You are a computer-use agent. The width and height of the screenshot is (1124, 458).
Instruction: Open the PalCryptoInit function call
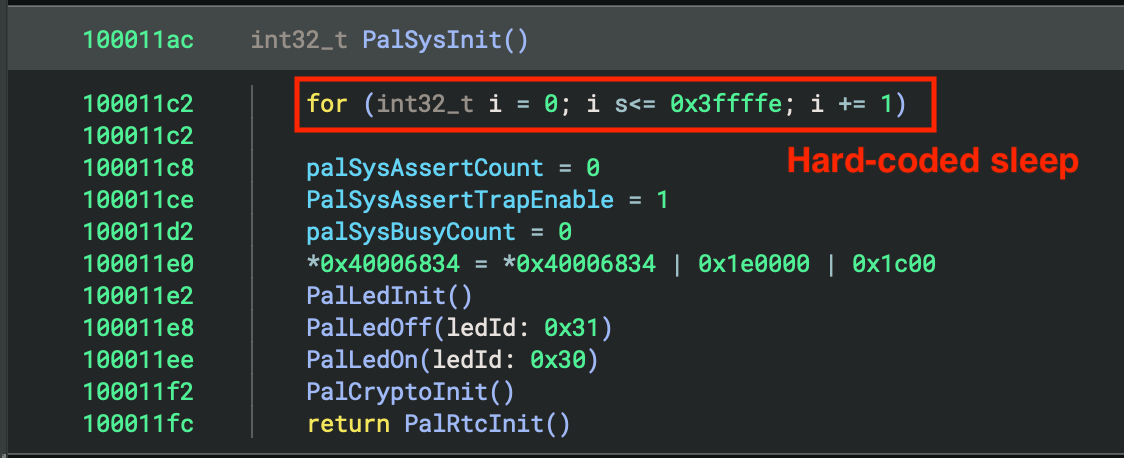tap(396, 392)
